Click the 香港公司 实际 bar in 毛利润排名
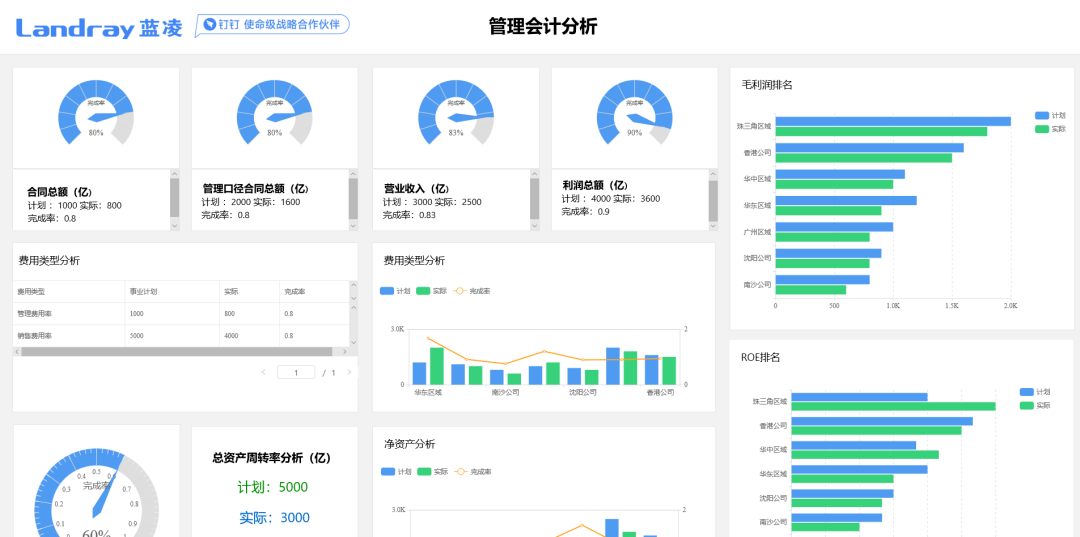 (864, 158)
